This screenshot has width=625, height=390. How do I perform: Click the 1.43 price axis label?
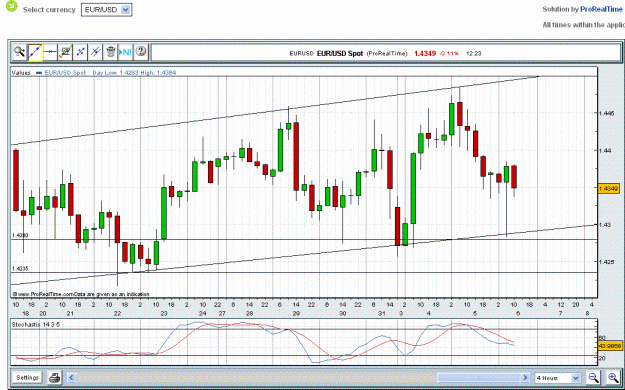coord(605,225)
